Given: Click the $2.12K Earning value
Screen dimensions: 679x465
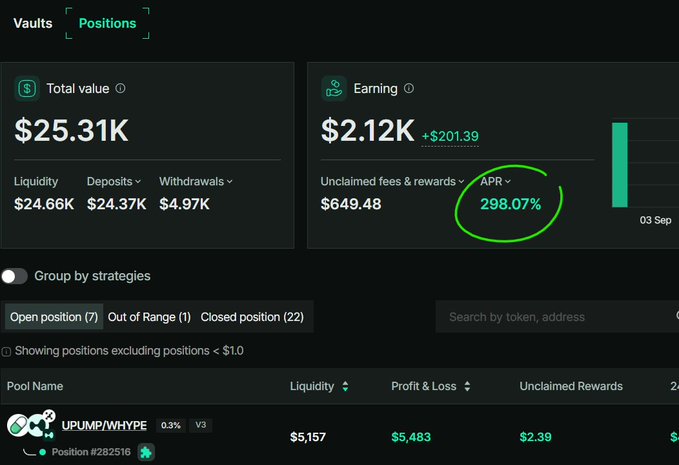Looking at the screenshot, I should 368,130.
